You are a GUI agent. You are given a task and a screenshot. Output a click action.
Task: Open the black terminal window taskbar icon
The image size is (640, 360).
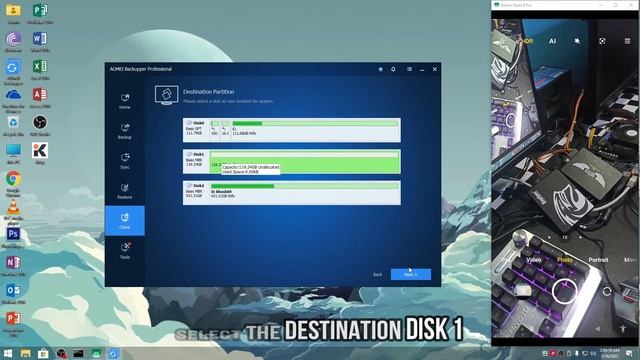pyautogui.click(x=78, y=353)
